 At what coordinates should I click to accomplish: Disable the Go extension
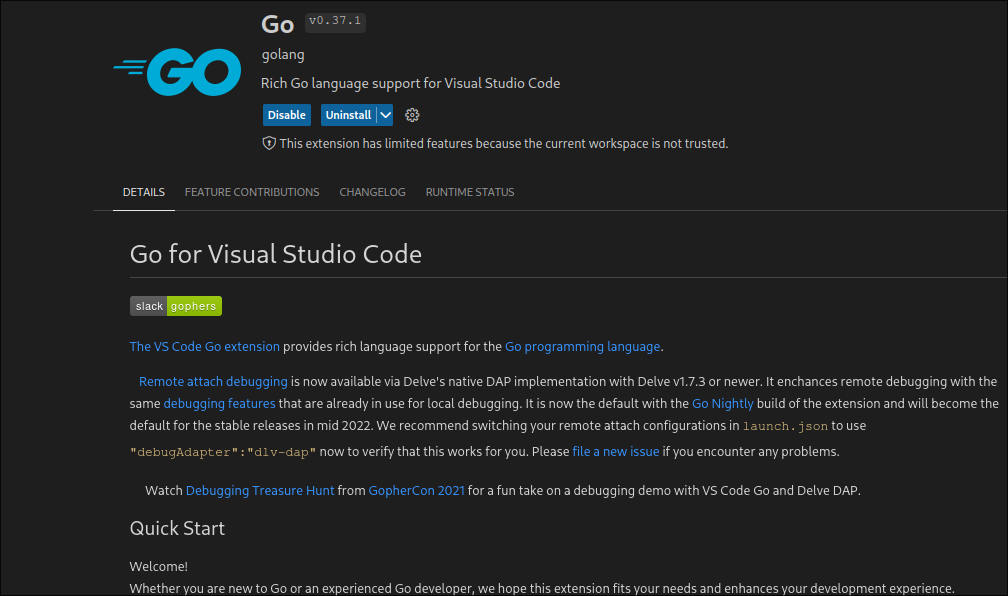(x=287, y=115)
